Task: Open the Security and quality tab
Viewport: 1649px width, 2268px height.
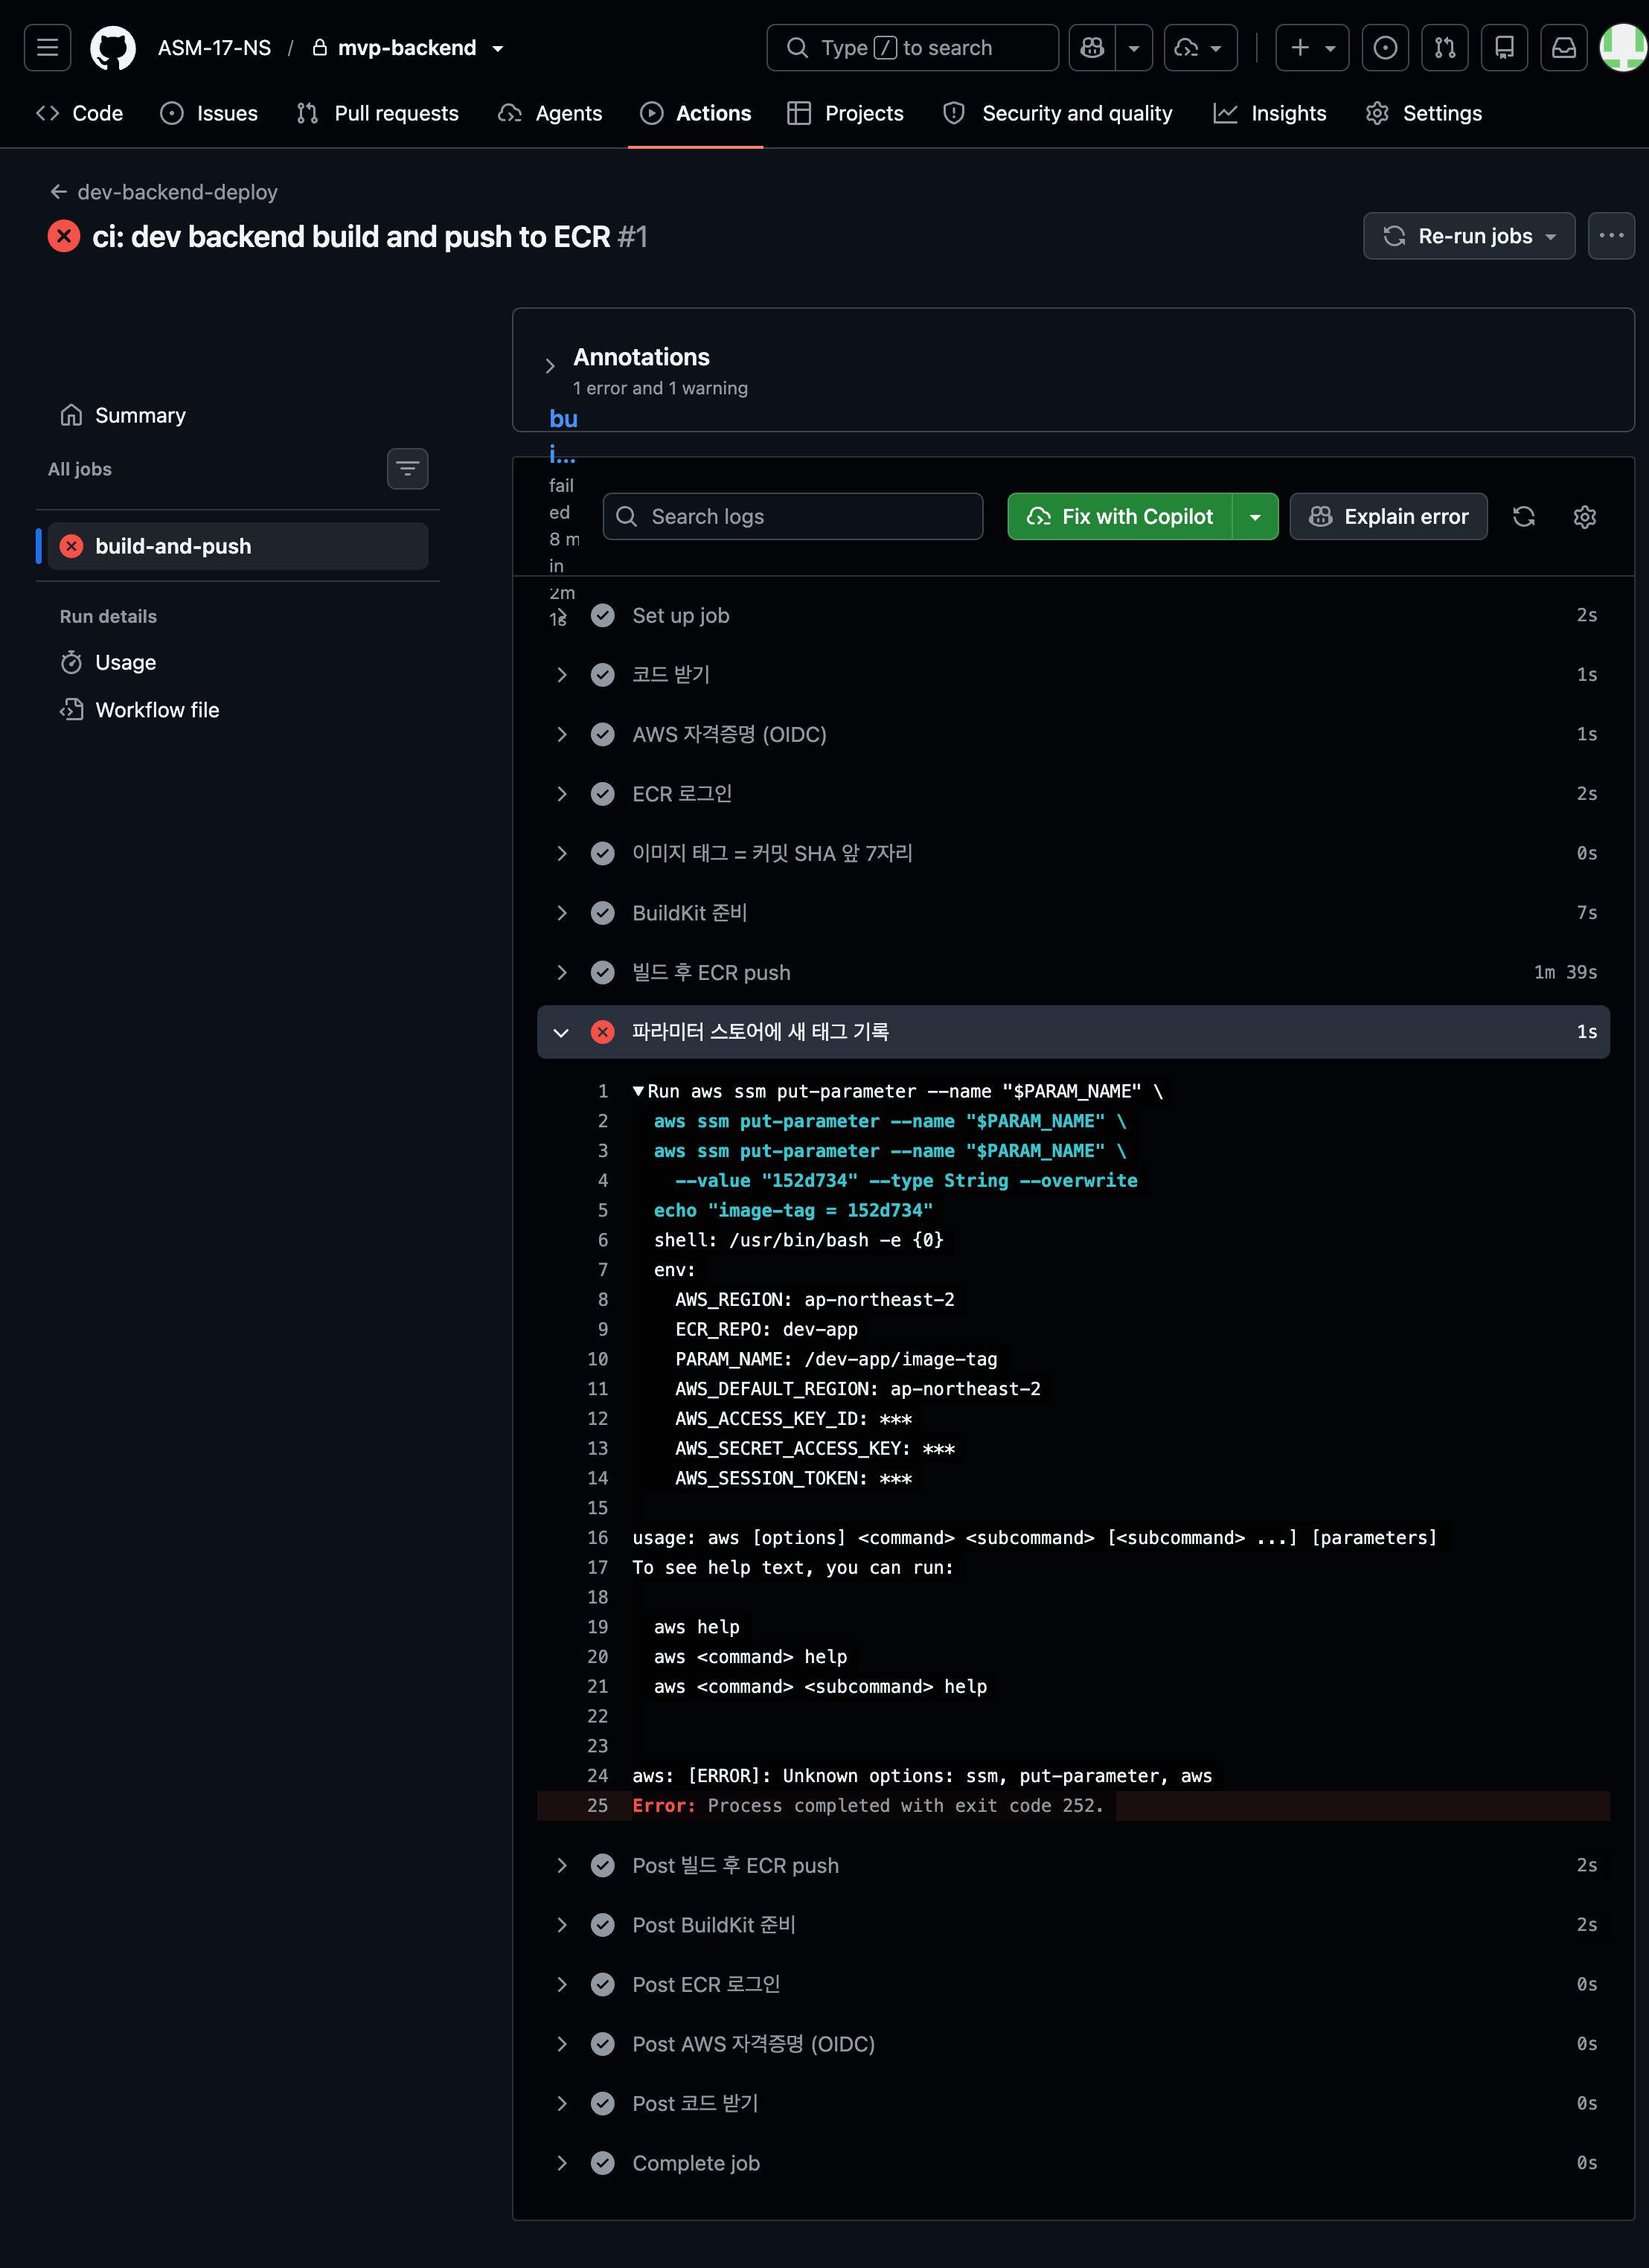Action: pos(1058,113)
